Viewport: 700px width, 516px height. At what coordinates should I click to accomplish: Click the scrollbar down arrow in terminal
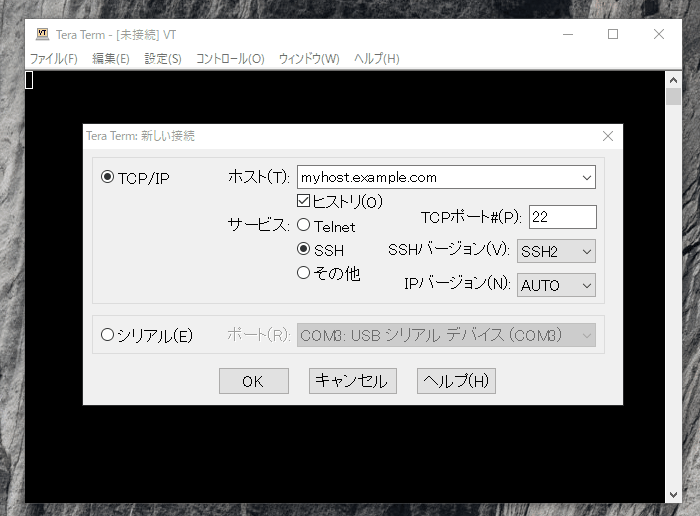pos(673,495)
